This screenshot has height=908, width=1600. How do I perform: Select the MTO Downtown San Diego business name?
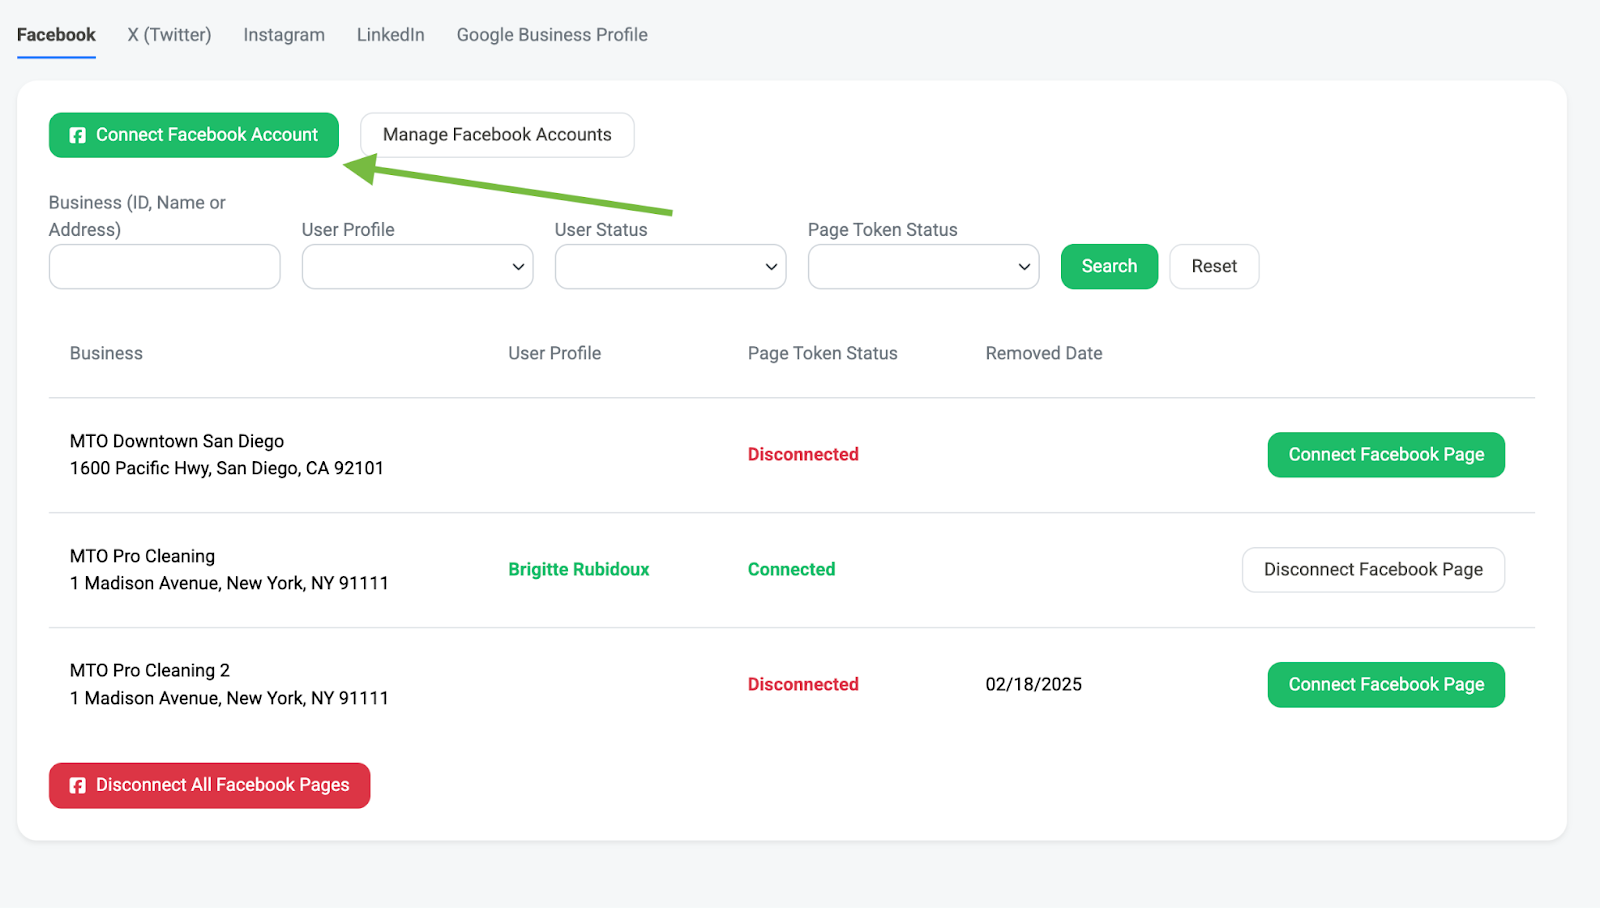pos(177,441)
